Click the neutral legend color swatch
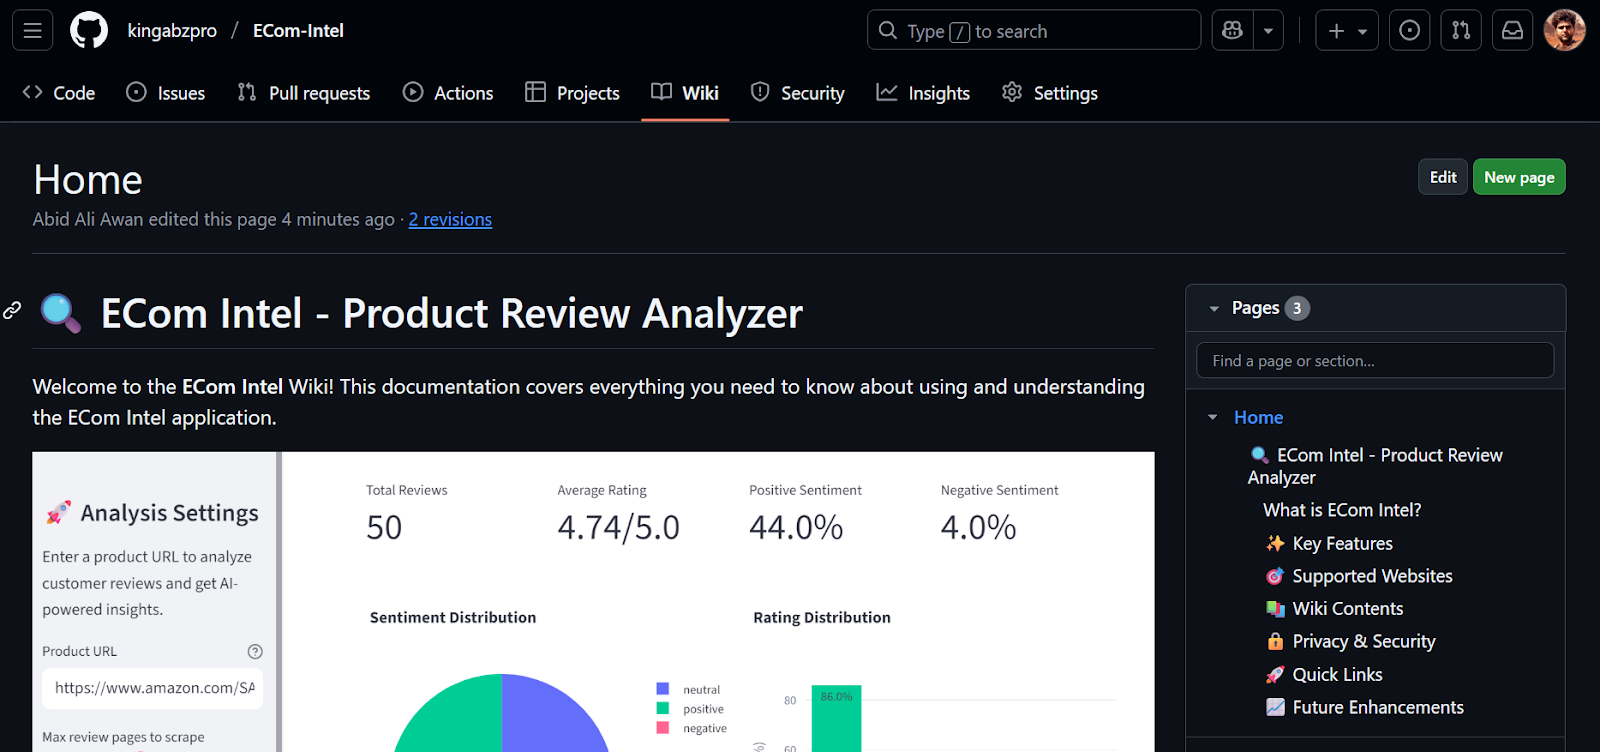1600x752 pixels. [662, 689]
